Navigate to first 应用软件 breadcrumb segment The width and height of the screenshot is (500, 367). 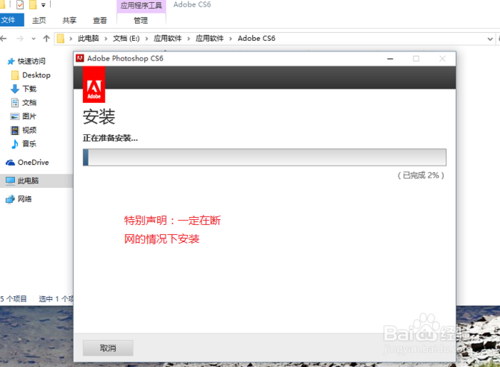pos(167,38)
